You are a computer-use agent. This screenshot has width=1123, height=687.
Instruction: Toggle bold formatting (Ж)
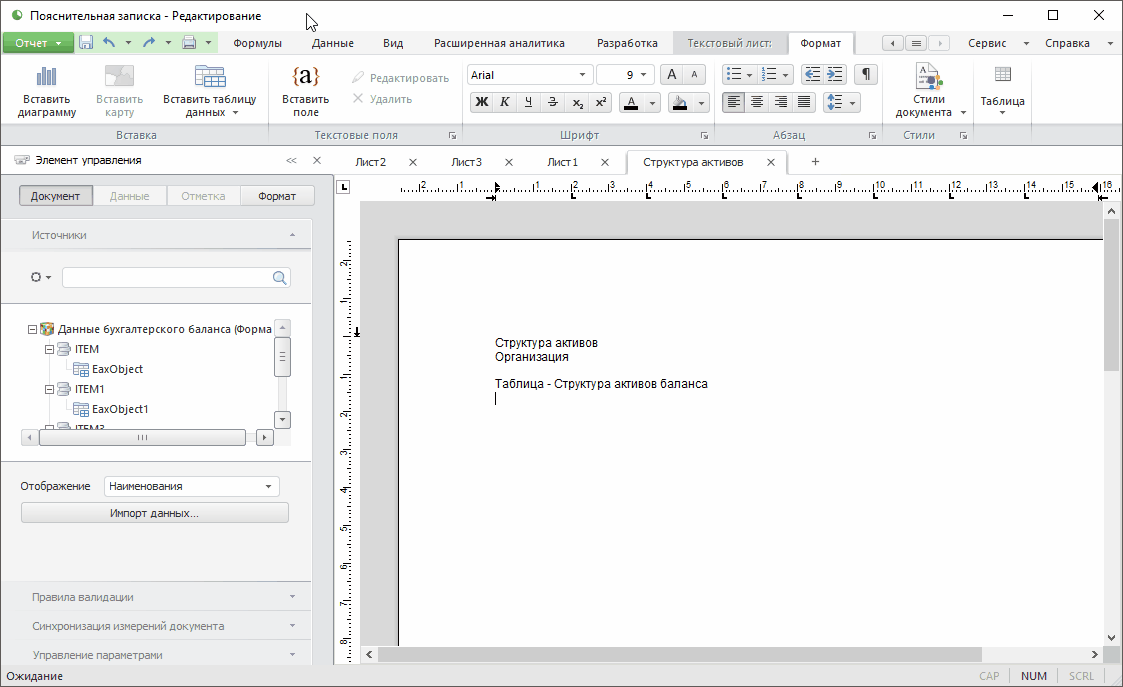click(x=482, y=102)
